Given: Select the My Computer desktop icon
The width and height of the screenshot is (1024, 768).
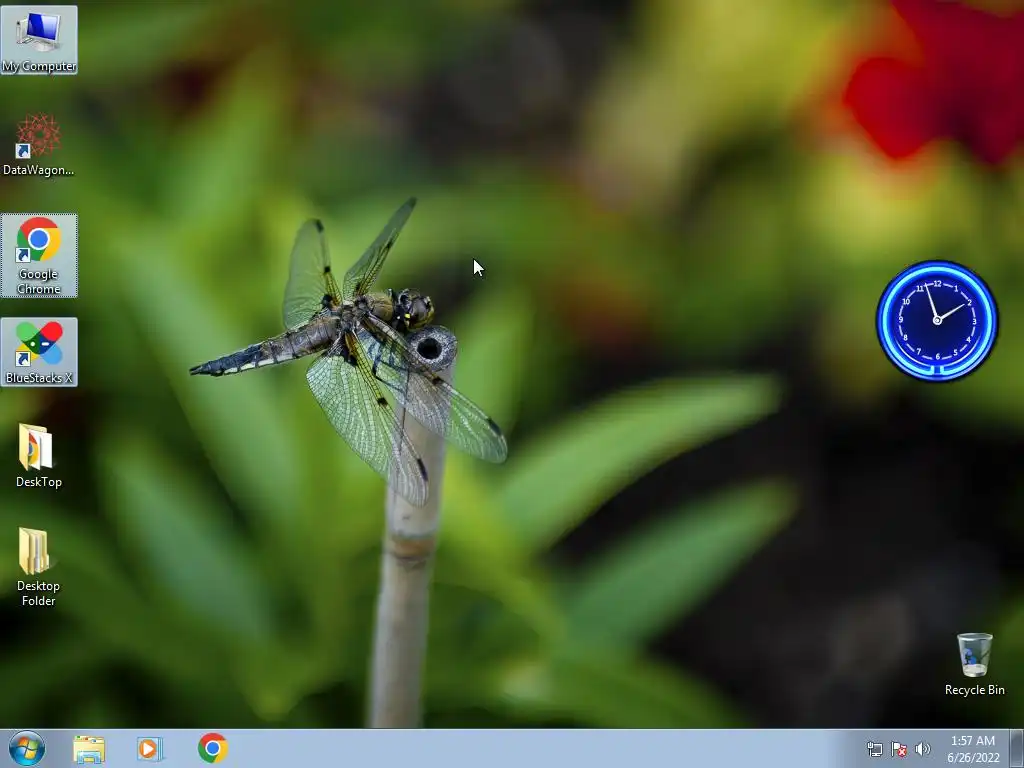Looking at the screenshot, I should pos(39,40).
